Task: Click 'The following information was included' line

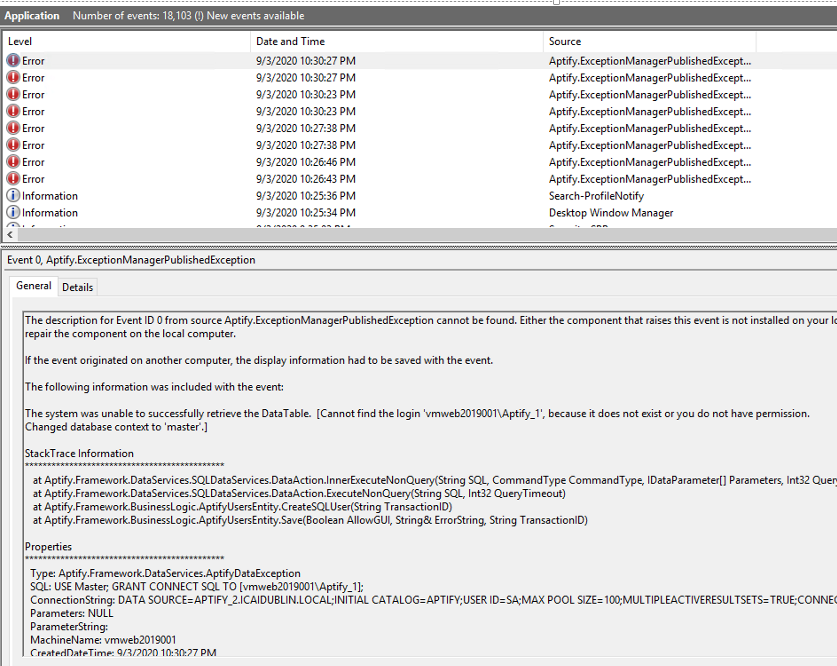Action: [x=154, y=387]
